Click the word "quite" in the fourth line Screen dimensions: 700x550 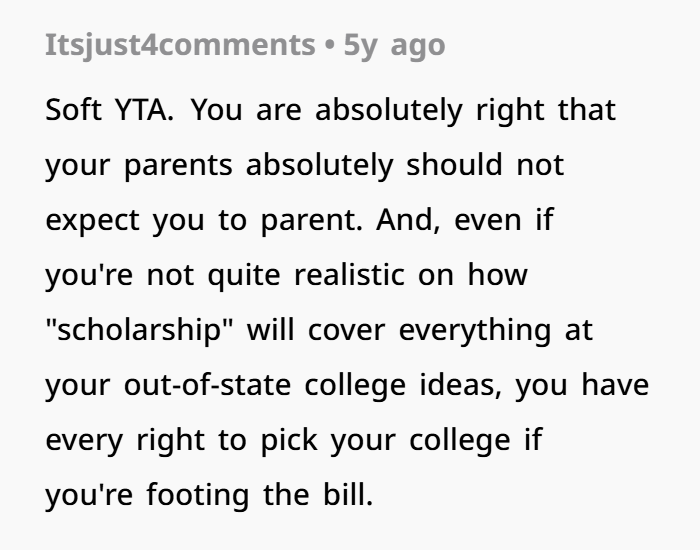(244, 276)
